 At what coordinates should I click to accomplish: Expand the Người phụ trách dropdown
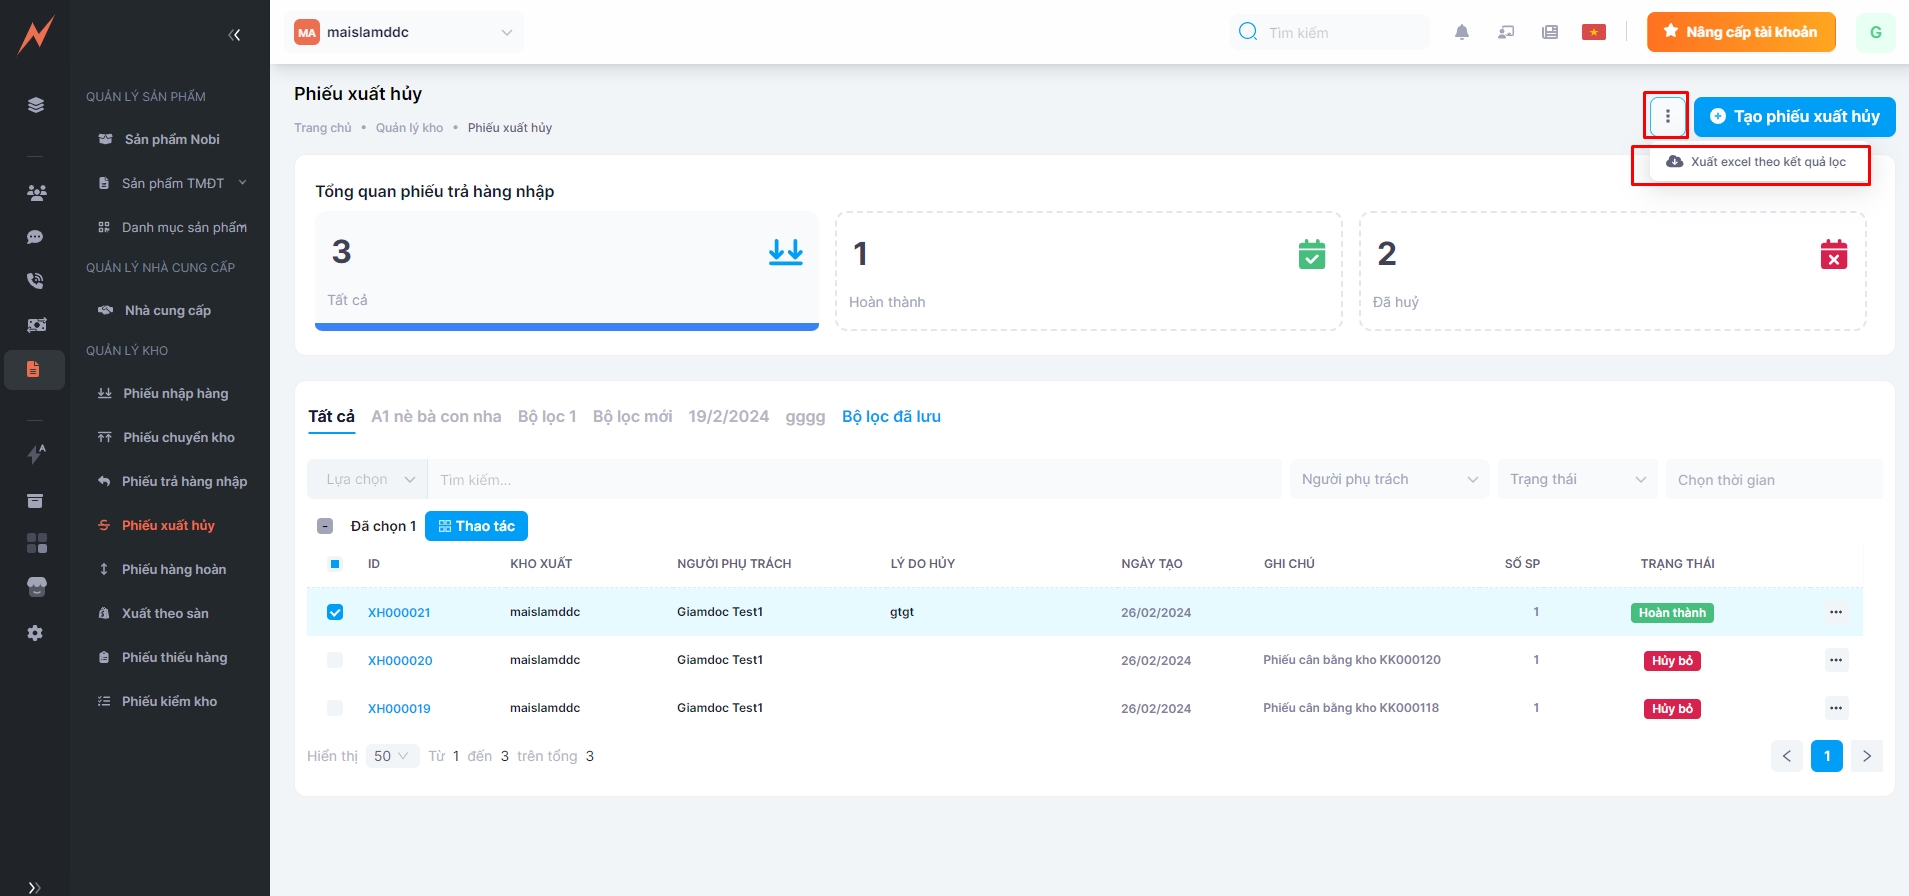1388,480
